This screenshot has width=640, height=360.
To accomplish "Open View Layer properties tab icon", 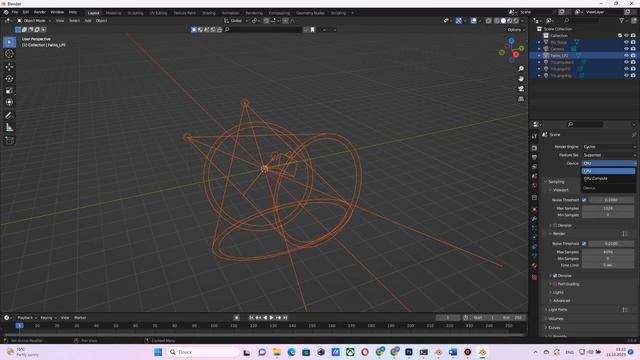I will coord(534,167).
